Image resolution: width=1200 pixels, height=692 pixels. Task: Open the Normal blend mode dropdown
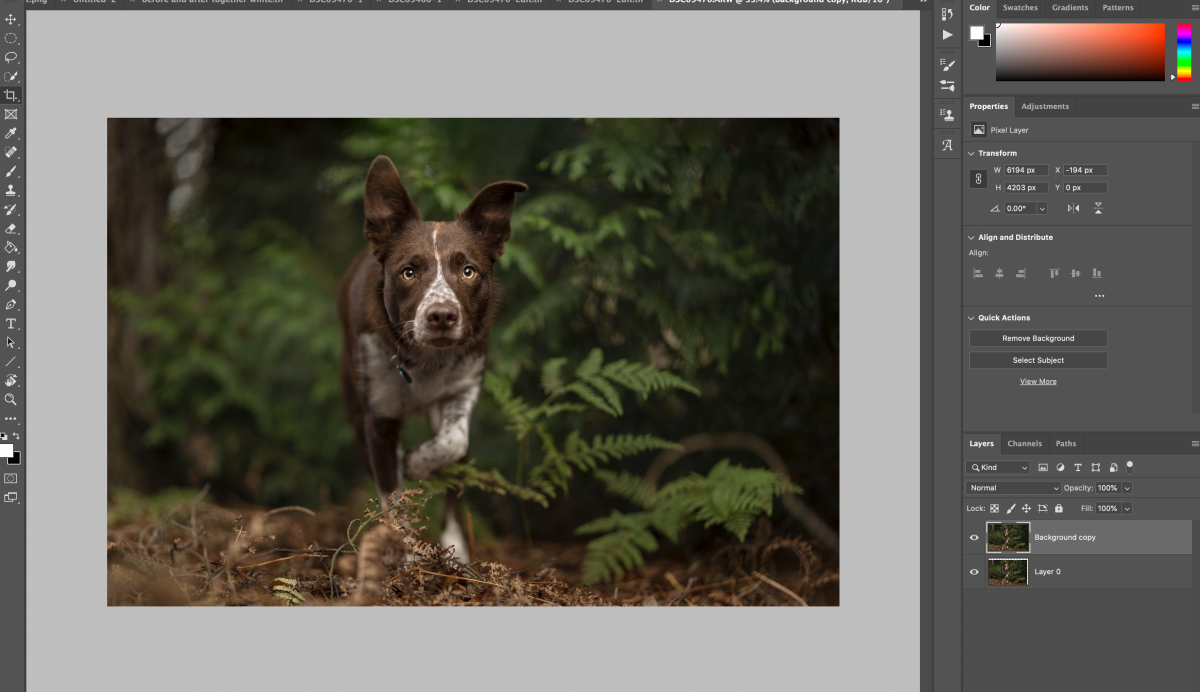click(1012, 487)
